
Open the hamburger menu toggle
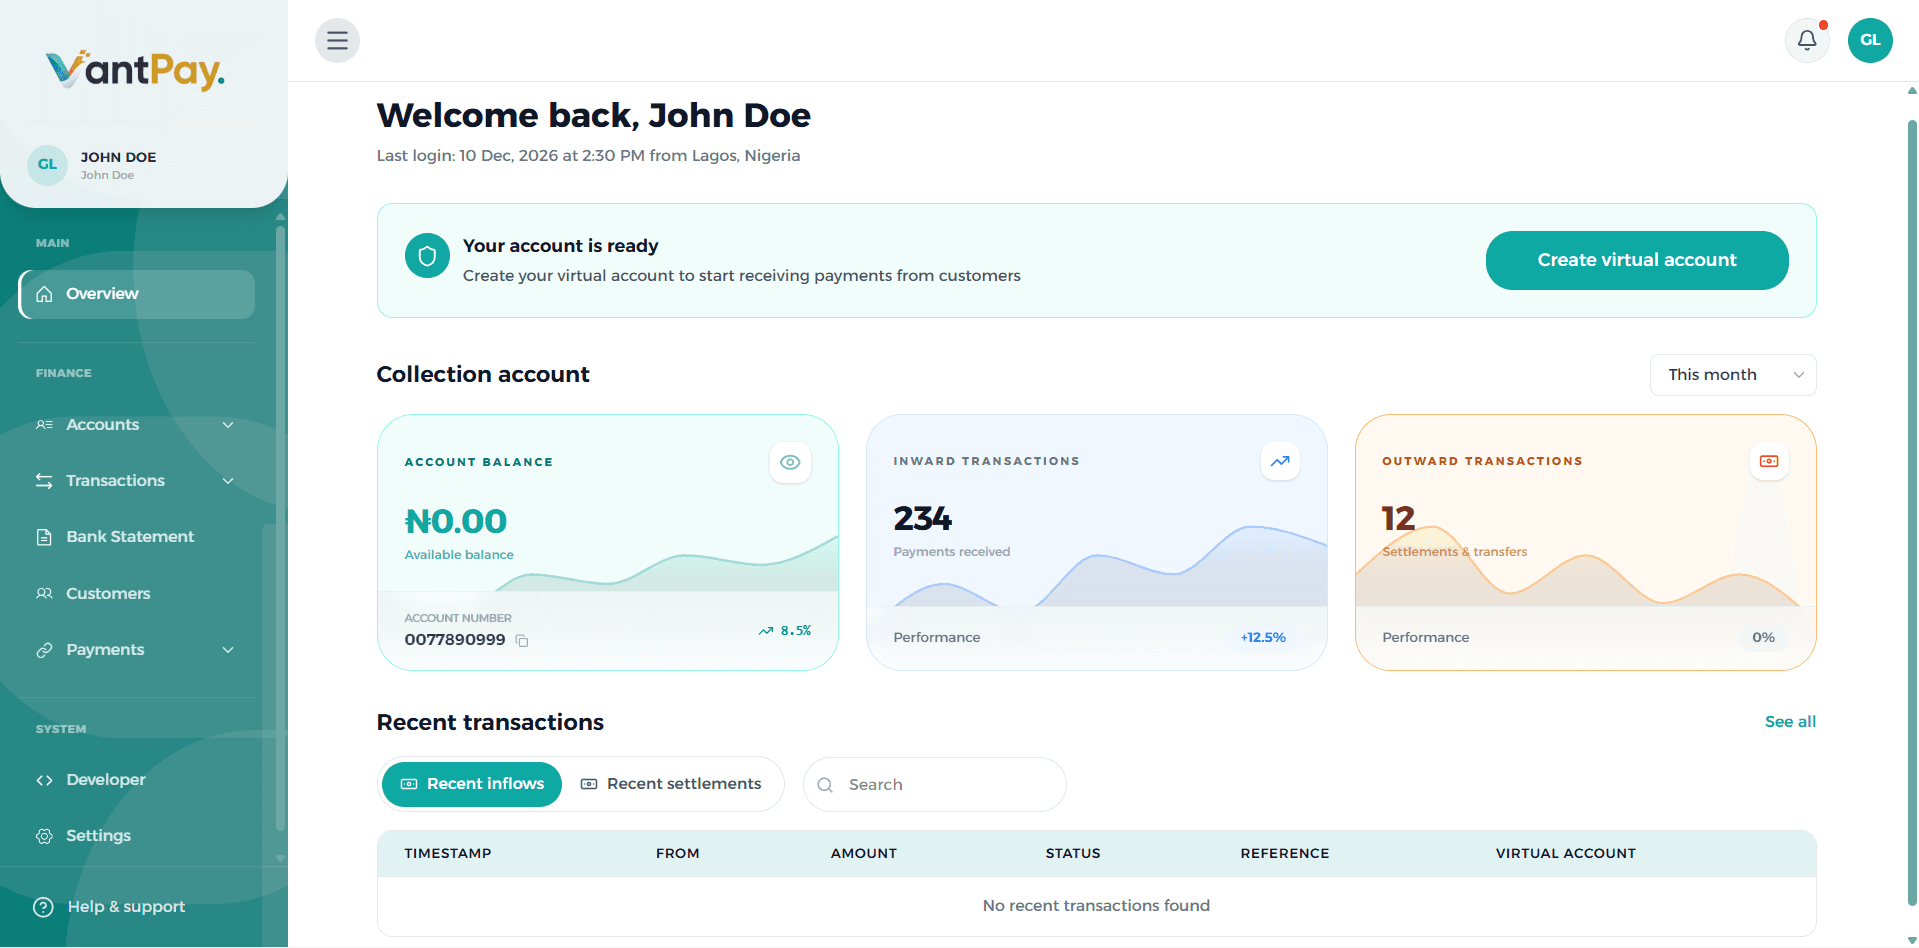tap(337, 40)
